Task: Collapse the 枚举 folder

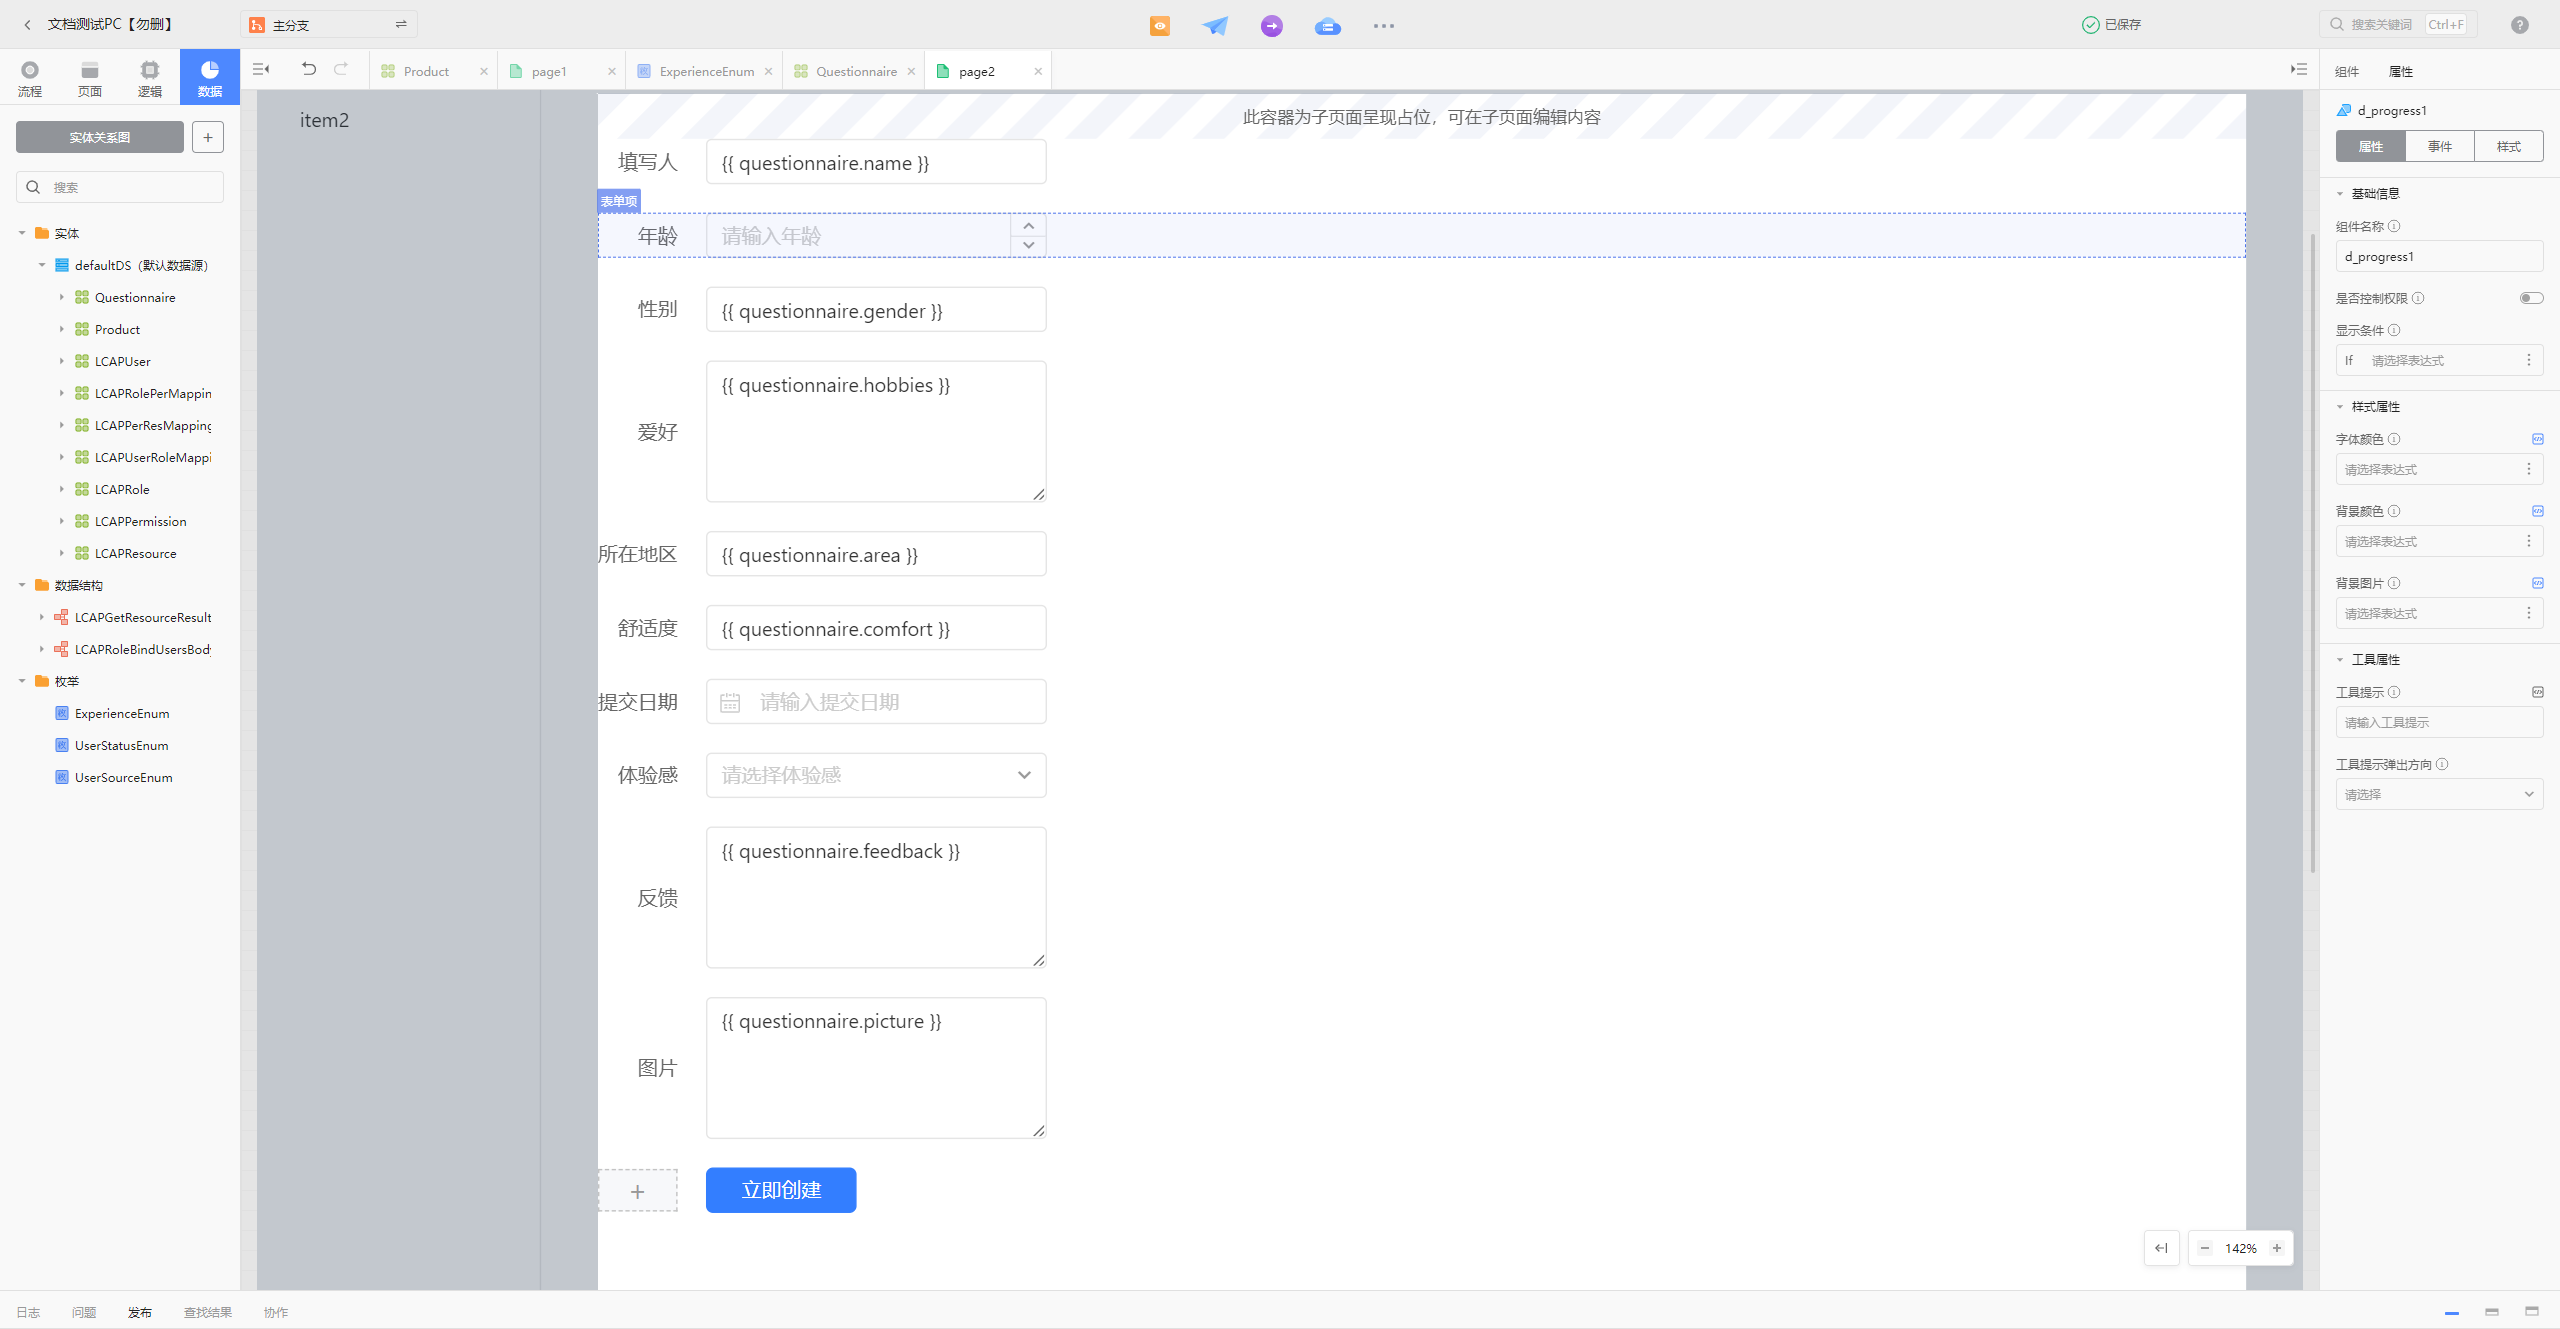Action: pyautogui.click(x=22, y=681)
